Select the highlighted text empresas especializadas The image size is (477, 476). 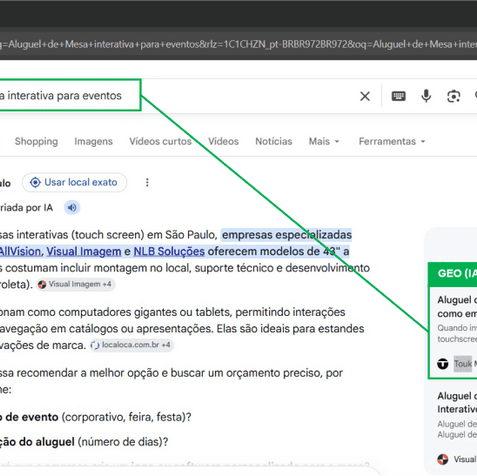point(287,235)
